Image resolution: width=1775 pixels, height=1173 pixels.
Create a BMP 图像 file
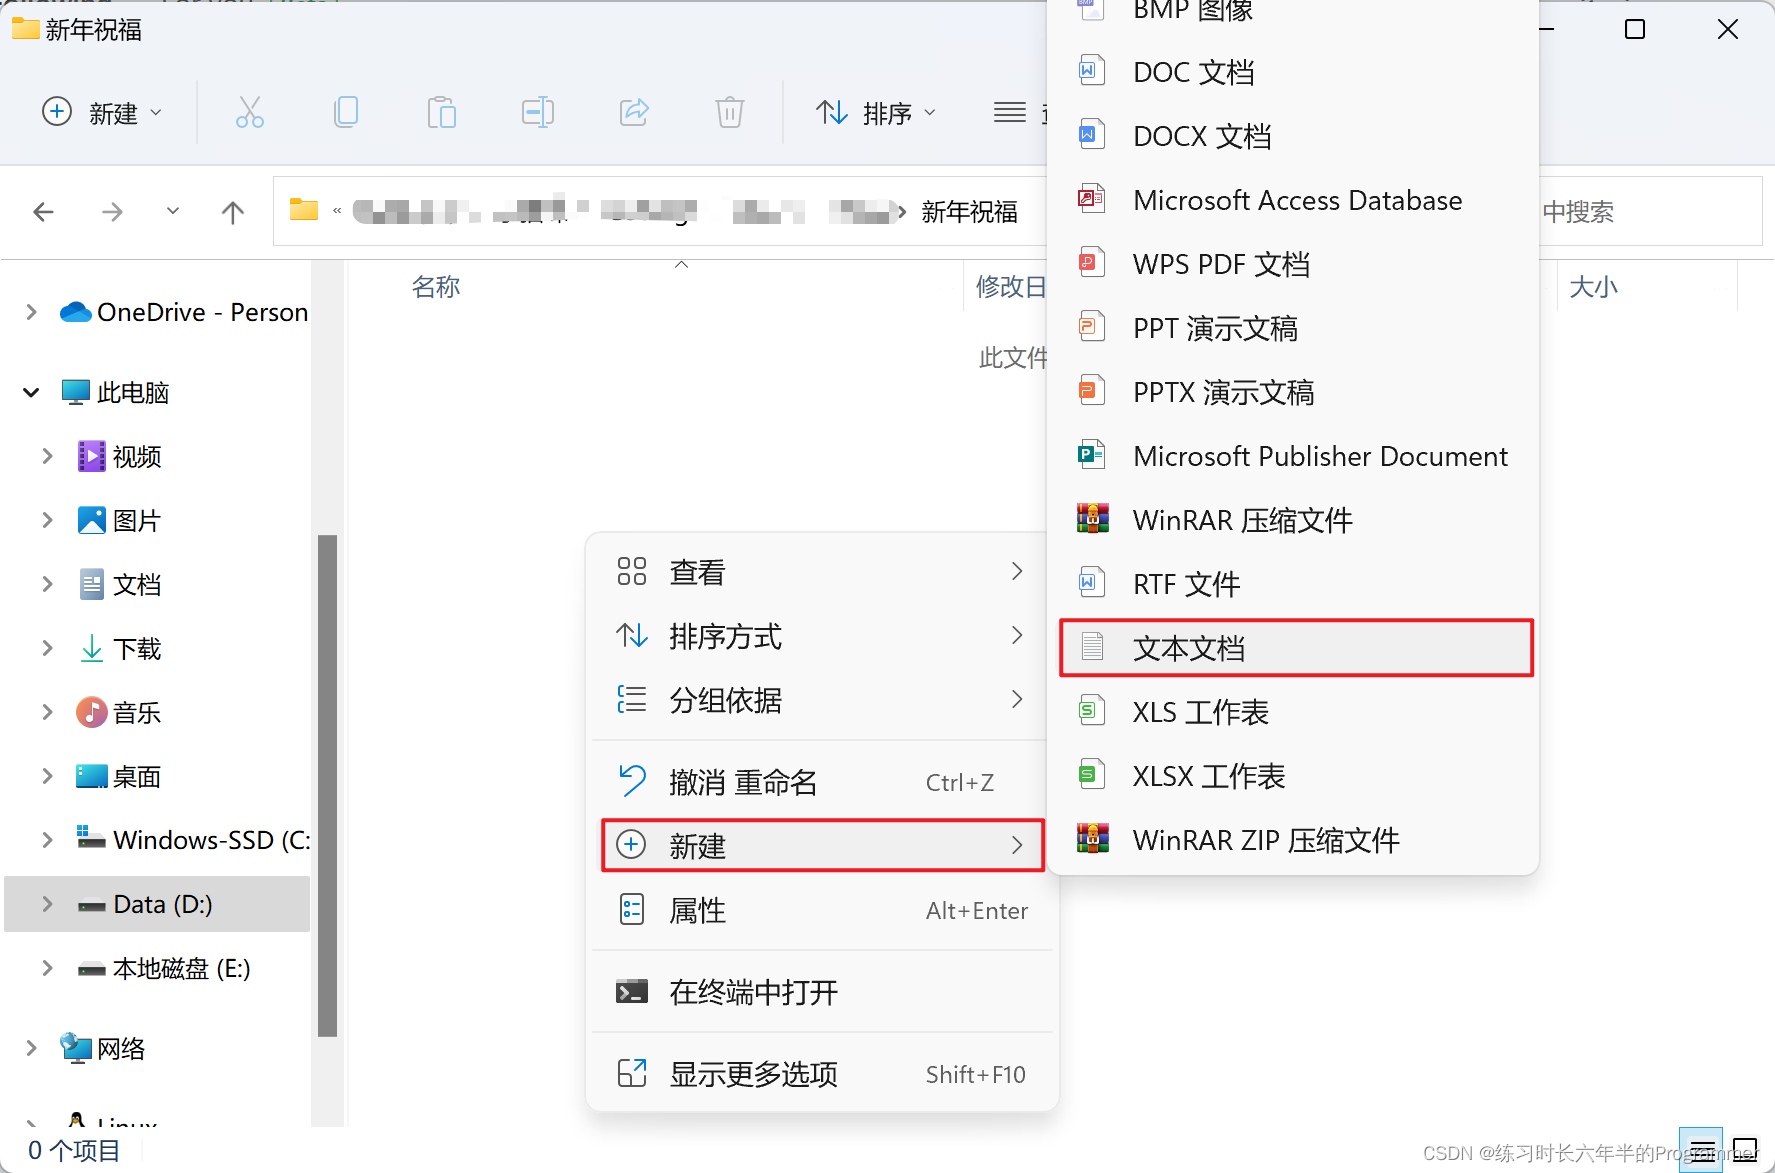pos(1295,13)
